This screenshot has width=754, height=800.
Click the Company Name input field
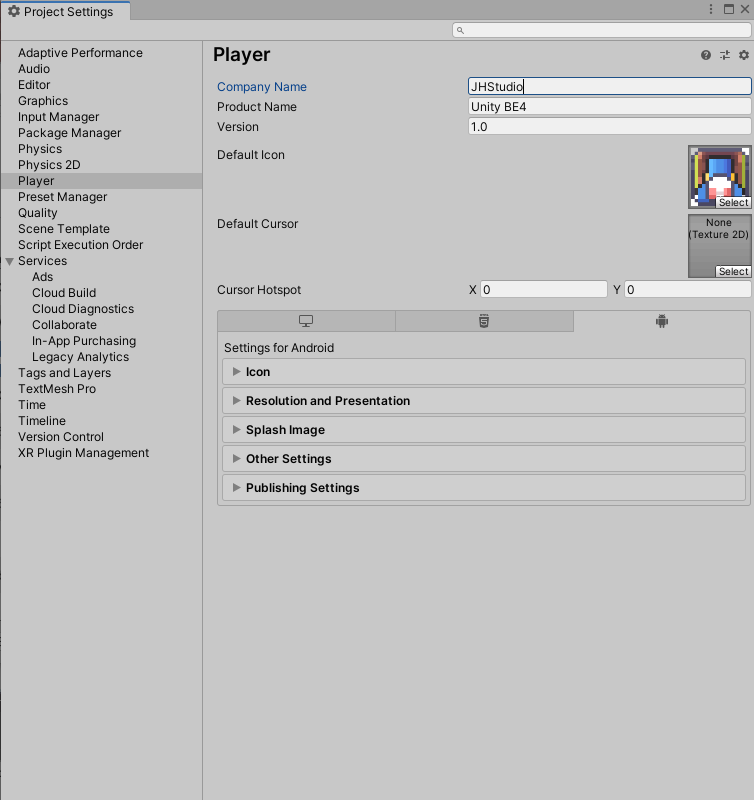pyautogui.click(x=610, y=86)
